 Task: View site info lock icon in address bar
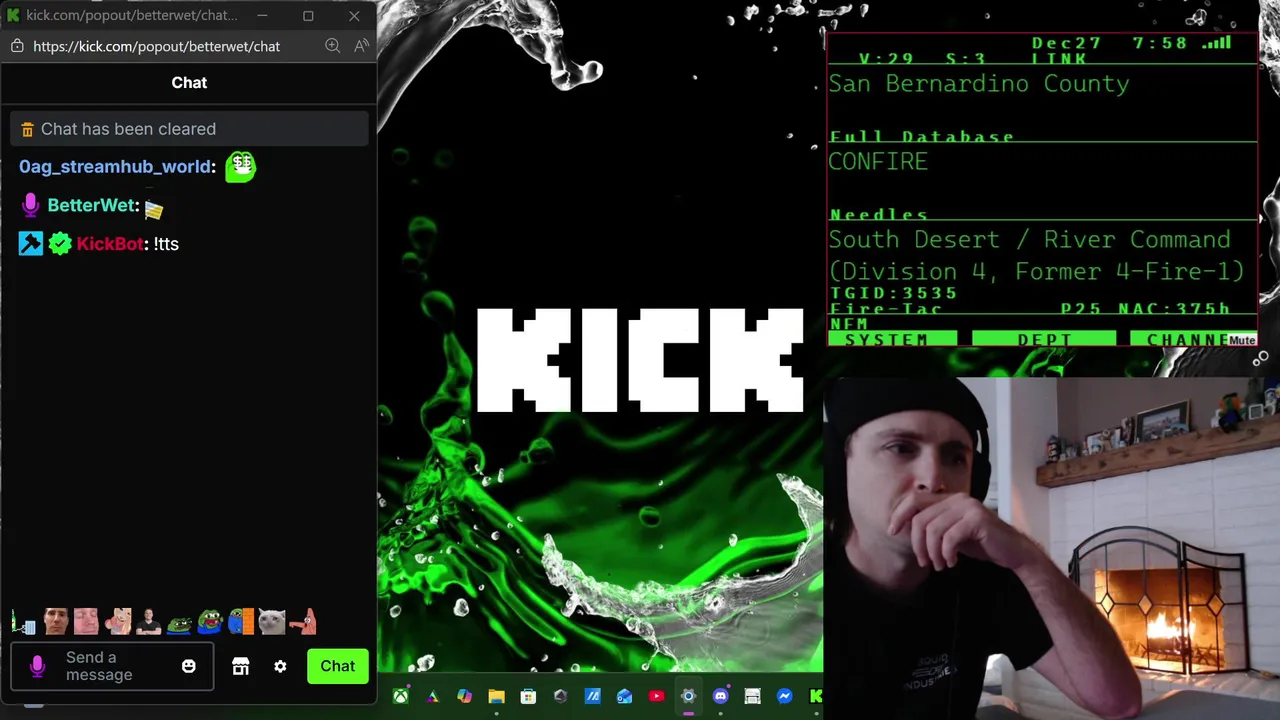(17, 46)
